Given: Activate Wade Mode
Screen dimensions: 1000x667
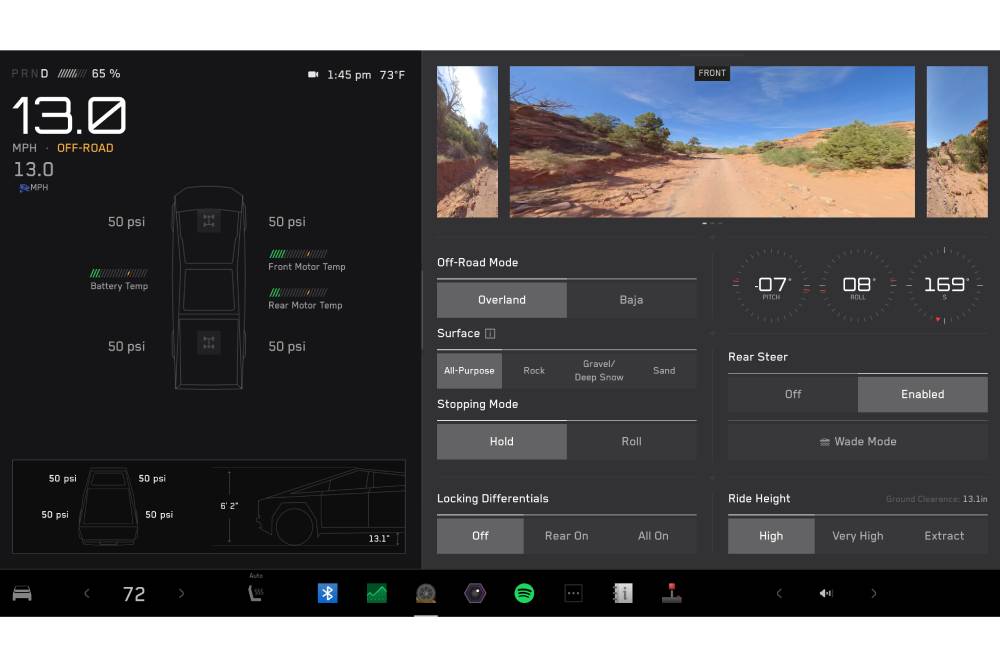Looking at the screenshot, I should [857, 441].
